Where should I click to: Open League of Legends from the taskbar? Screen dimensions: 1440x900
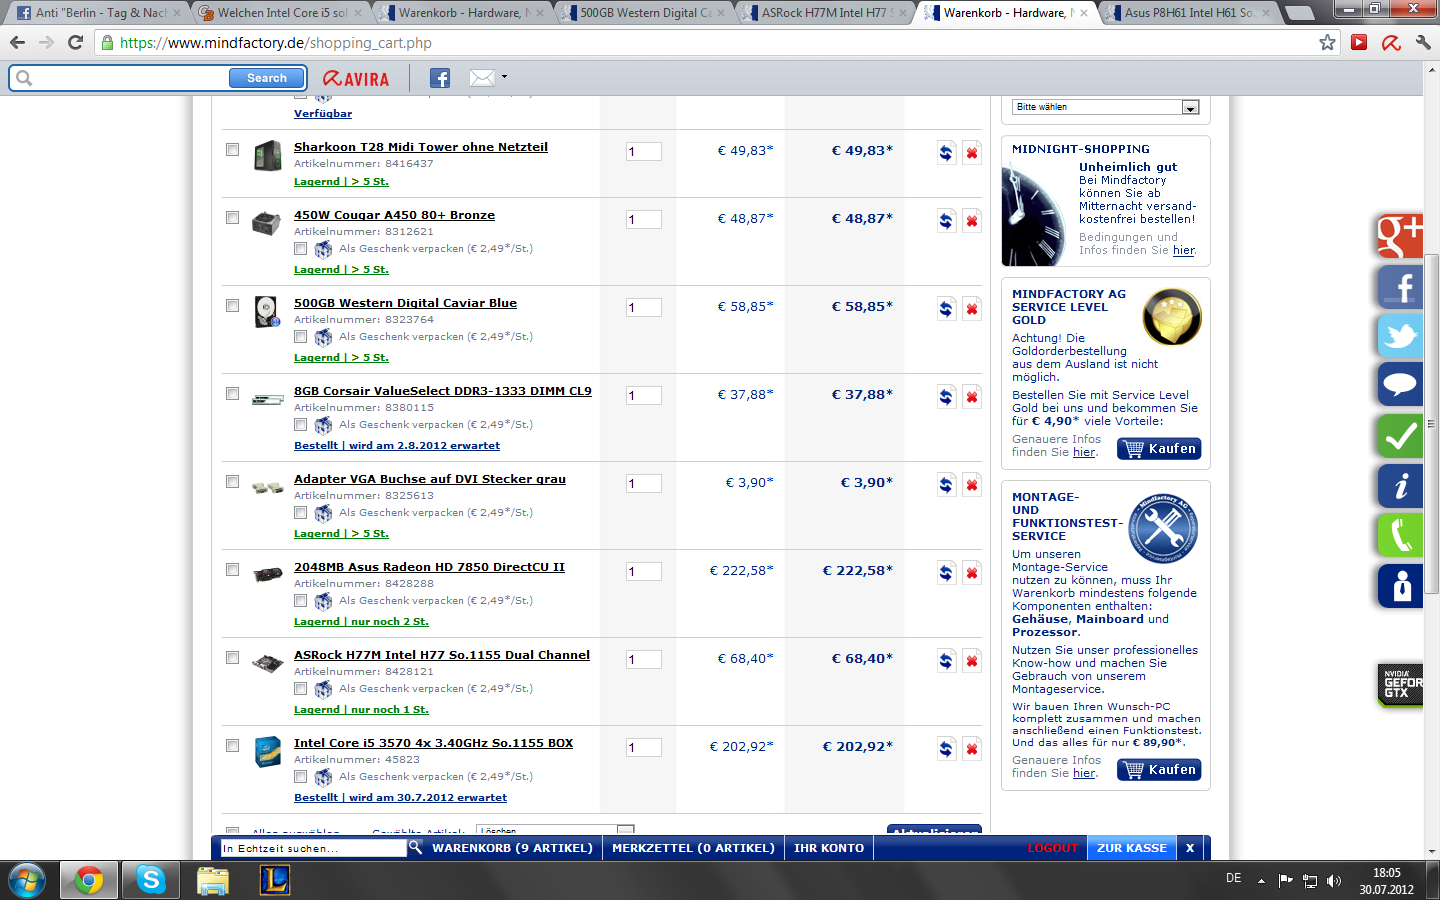pos(274,880)
